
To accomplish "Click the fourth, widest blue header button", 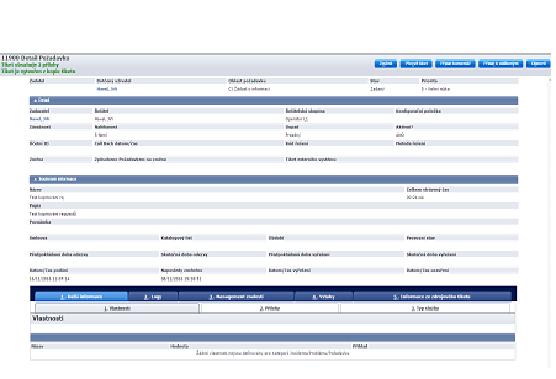I will 500,64.
